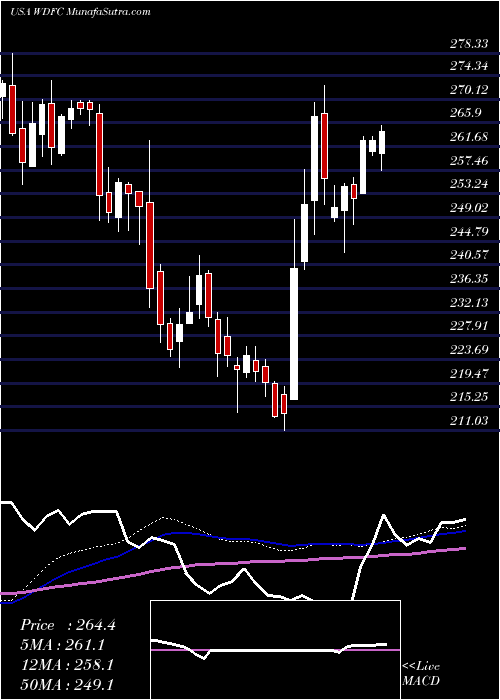Click the 215.25 price level label
Viewport: 500px width, 700px height.
tap(468, 396)
